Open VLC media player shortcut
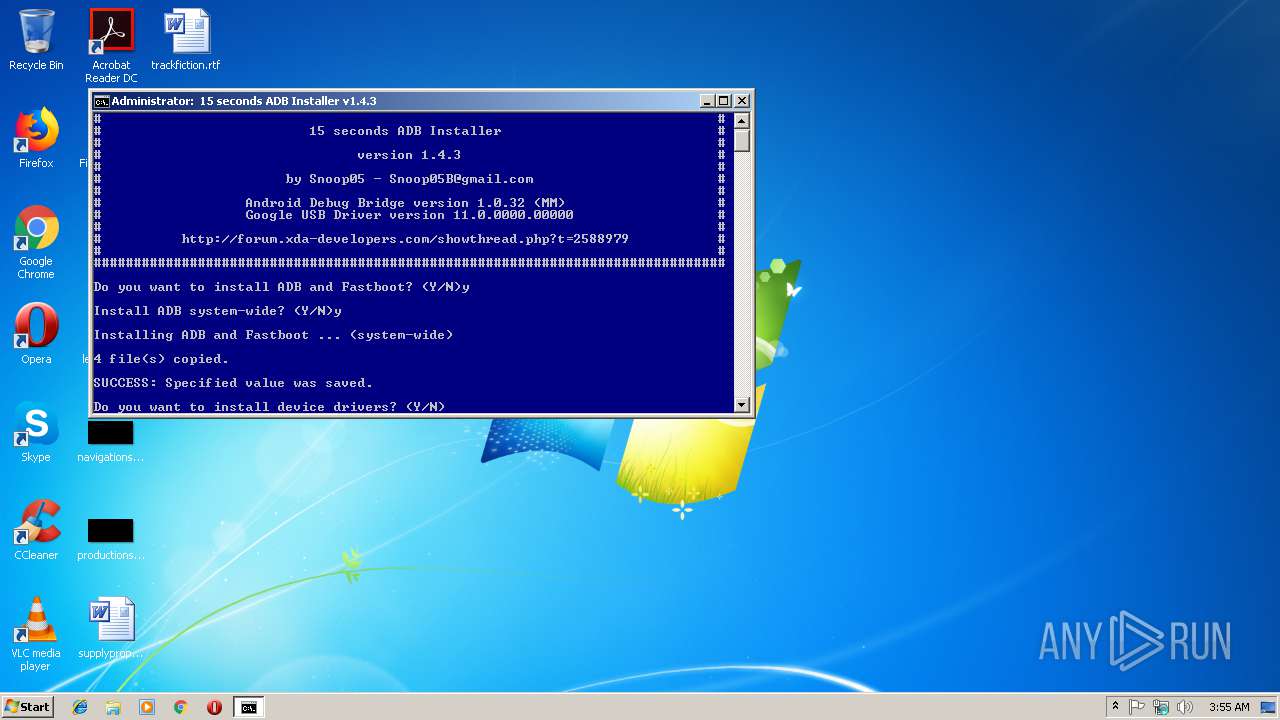 tap(36, 635)
